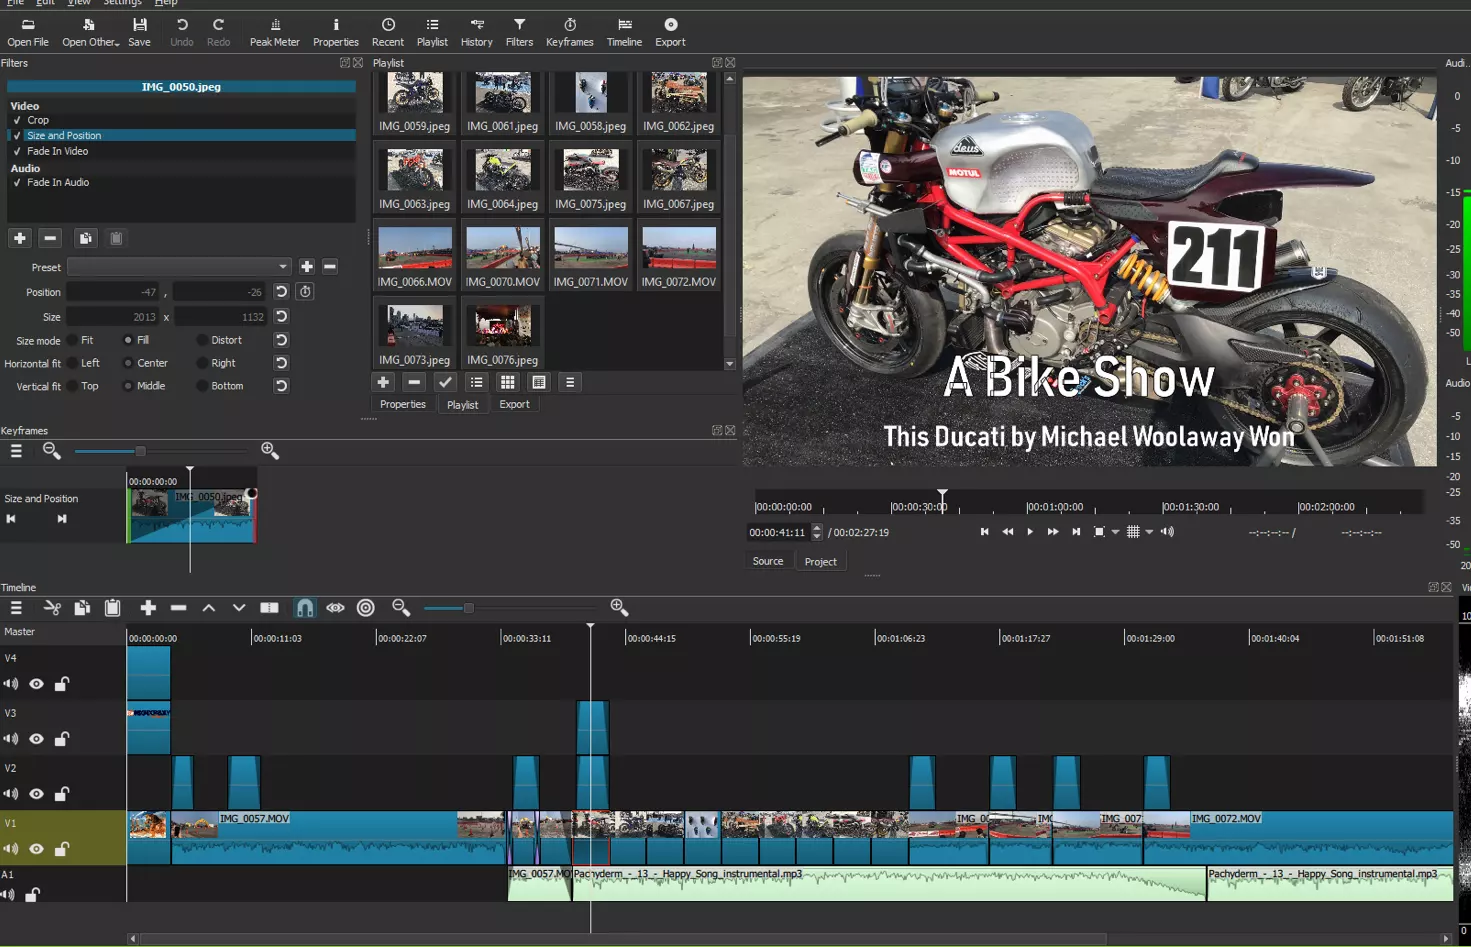
Task: Open the keyframes hamburger menu
Action: click(16, 451)
